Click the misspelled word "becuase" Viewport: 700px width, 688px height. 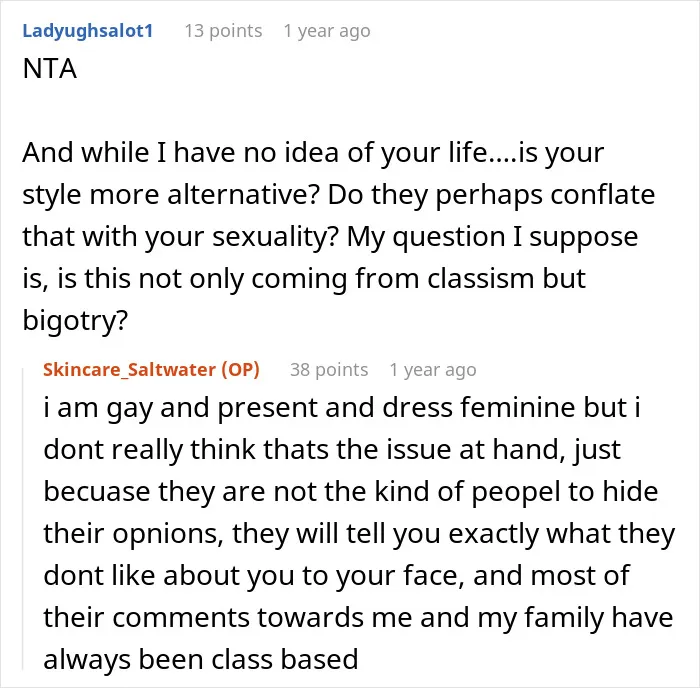pyautogui.click(x=97, y=492)
